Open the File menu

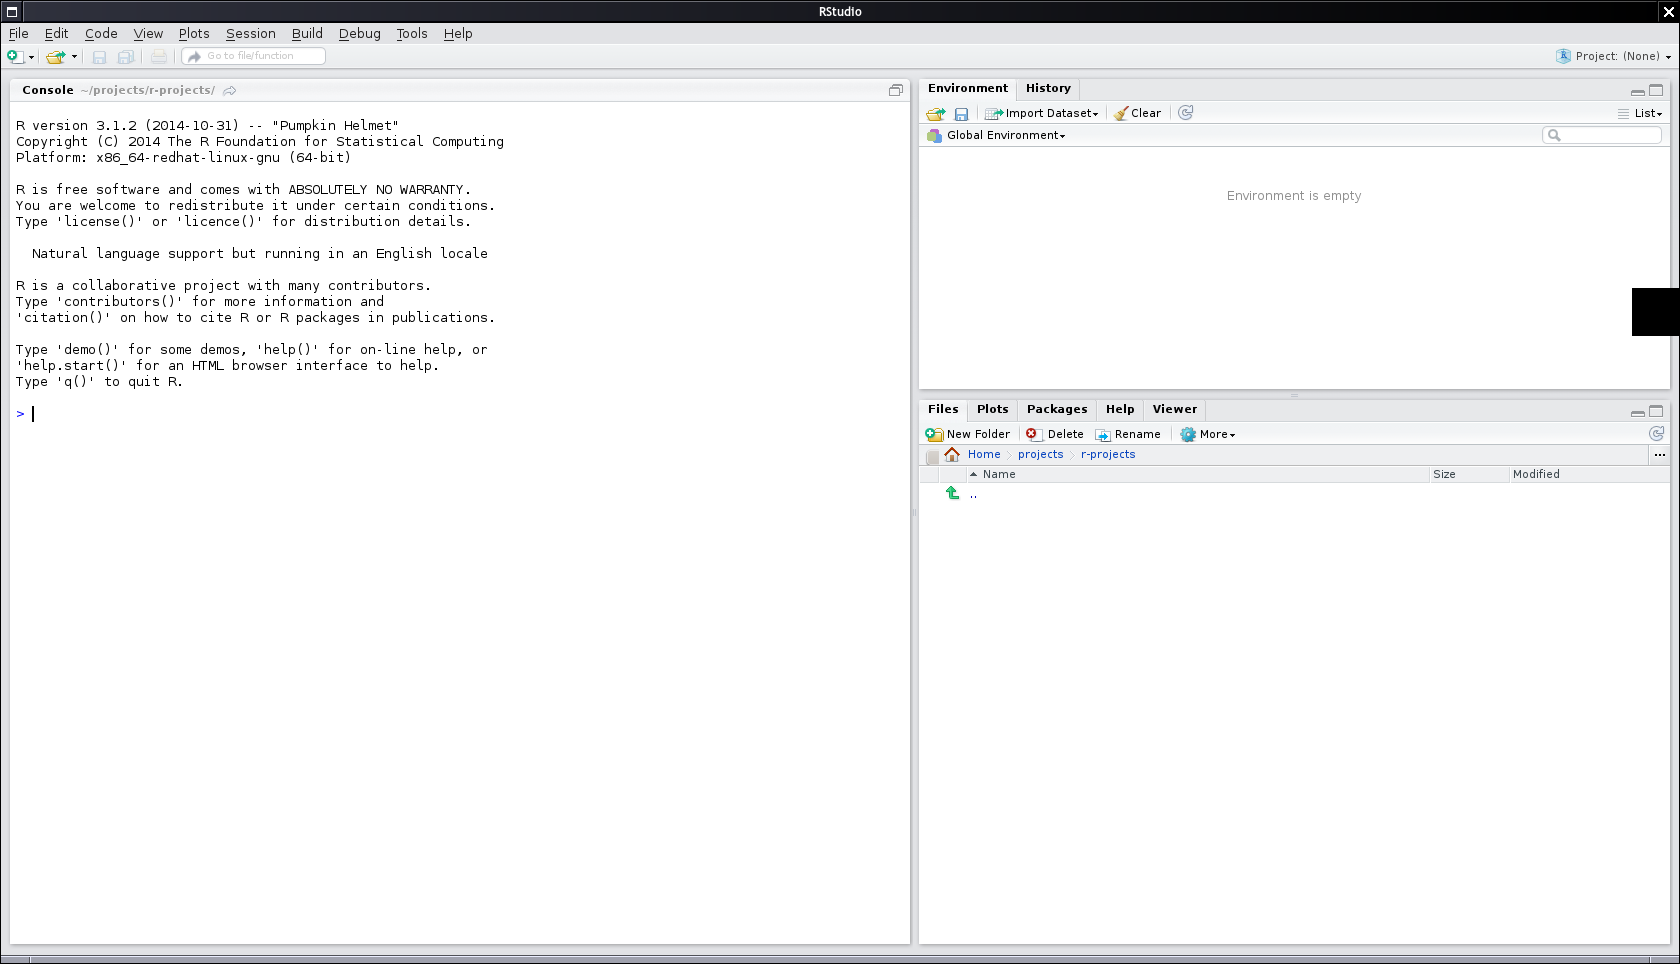[x=19, y=33]
